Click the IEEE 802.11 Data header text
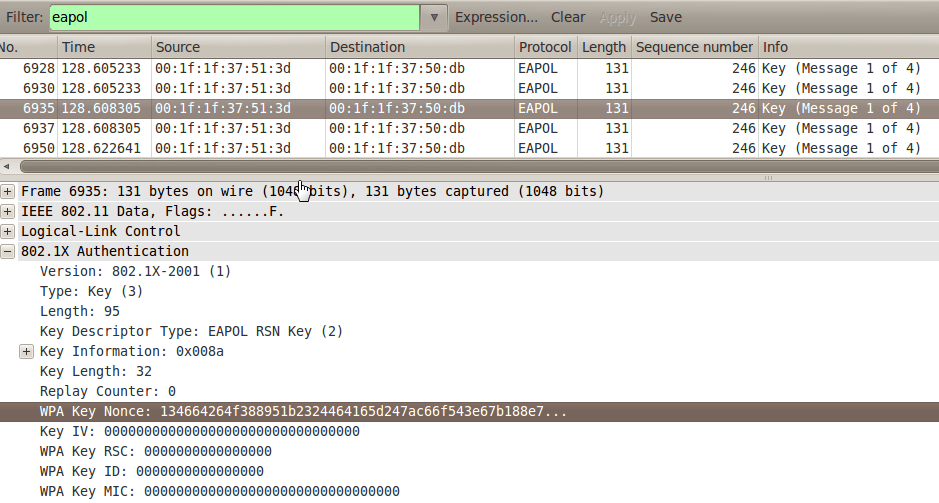939x503 pixels. point(153,211)
